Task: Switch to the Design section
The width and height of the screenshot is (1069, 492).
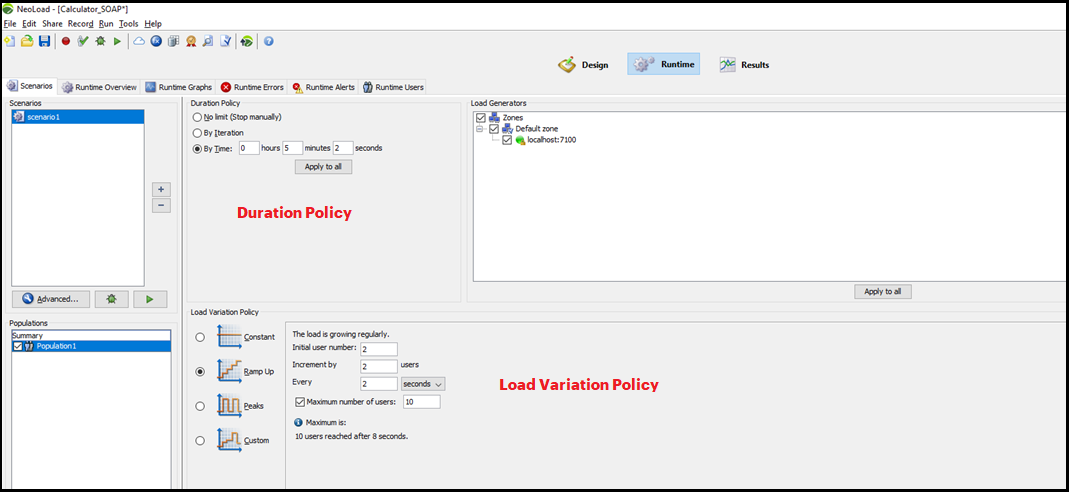Action: pos(584,65)
